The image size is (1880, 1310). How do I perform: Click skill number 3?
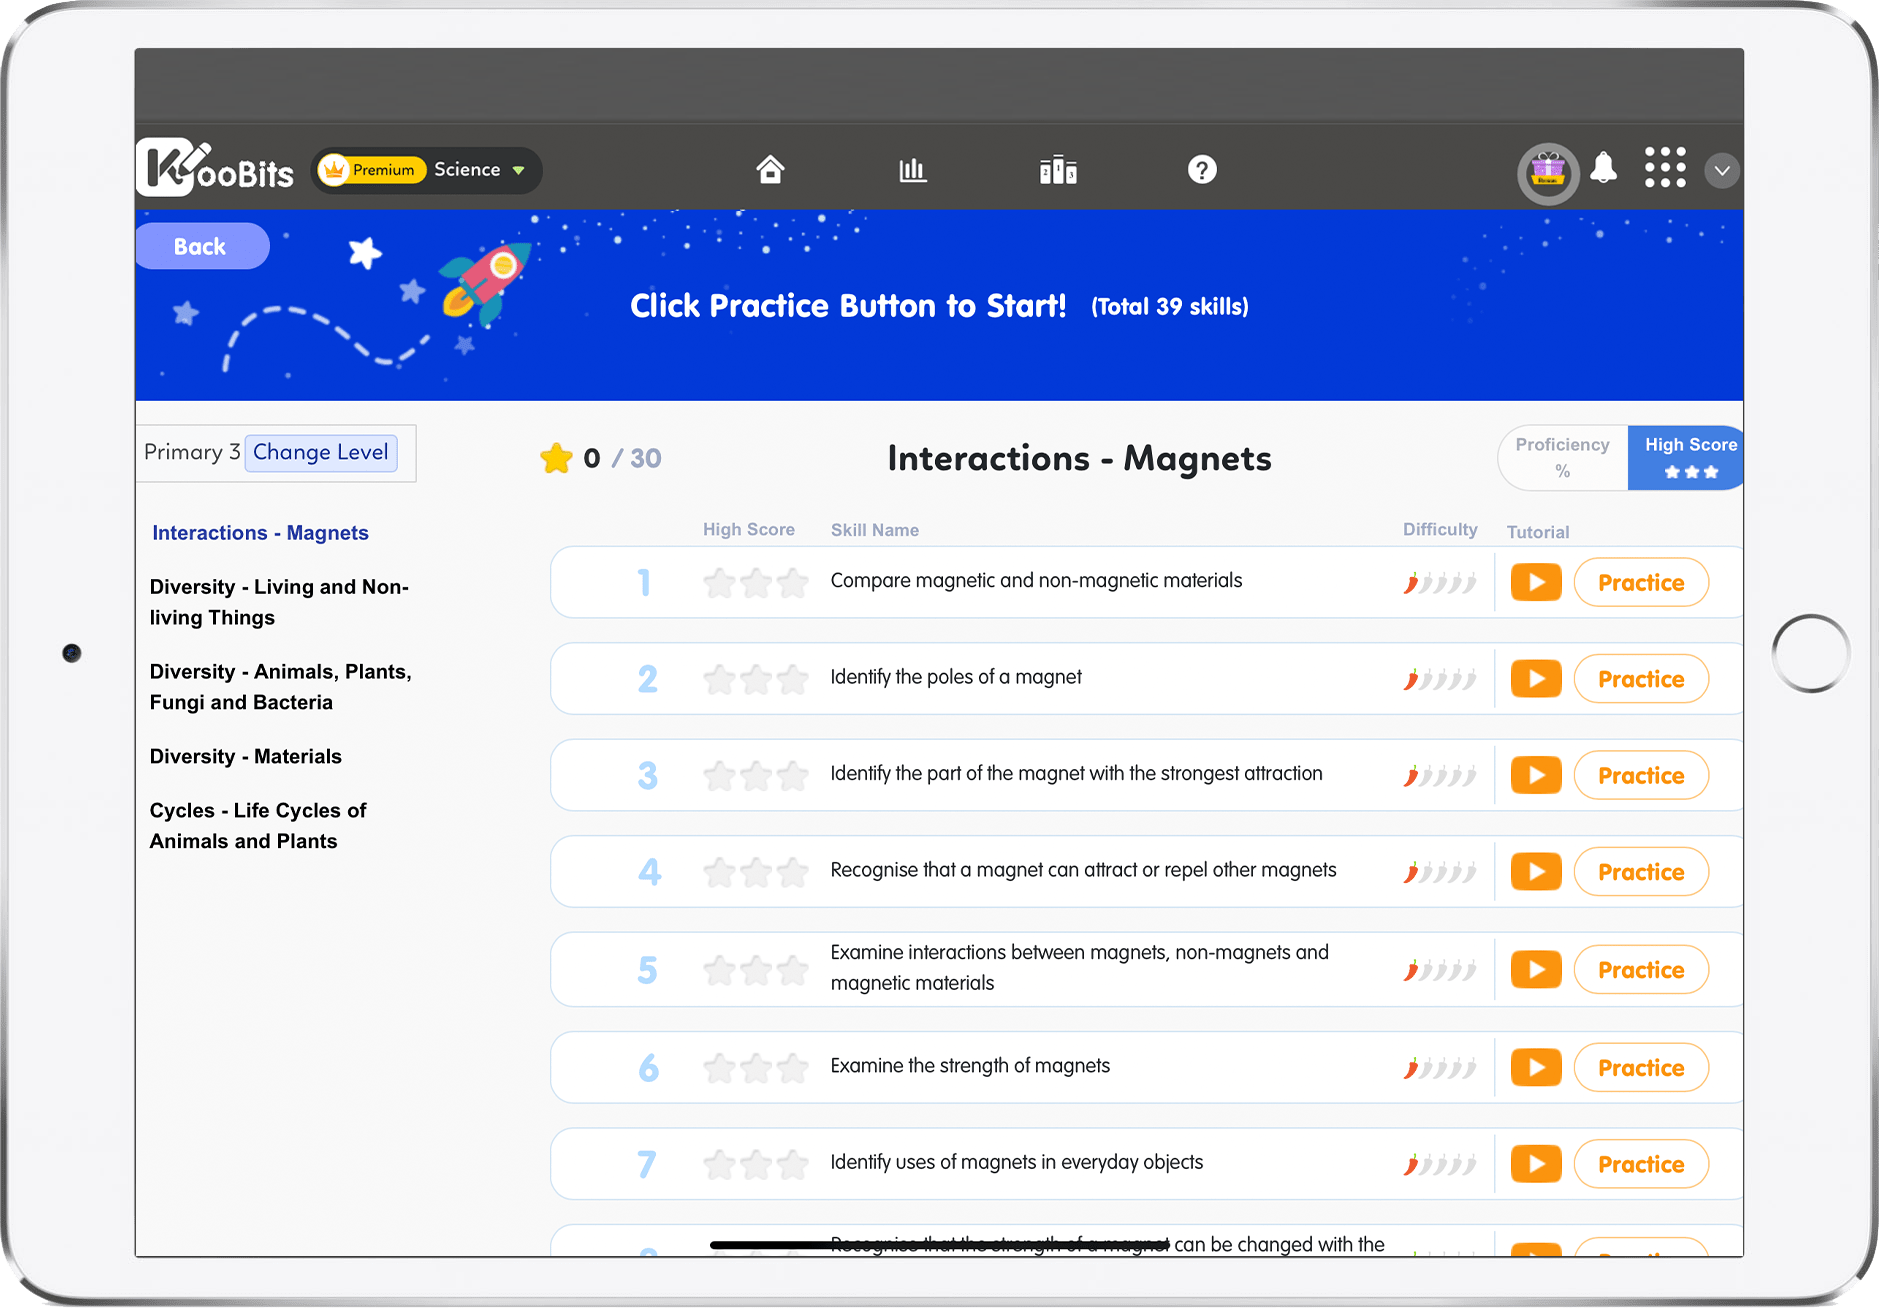tap(648, 775)
